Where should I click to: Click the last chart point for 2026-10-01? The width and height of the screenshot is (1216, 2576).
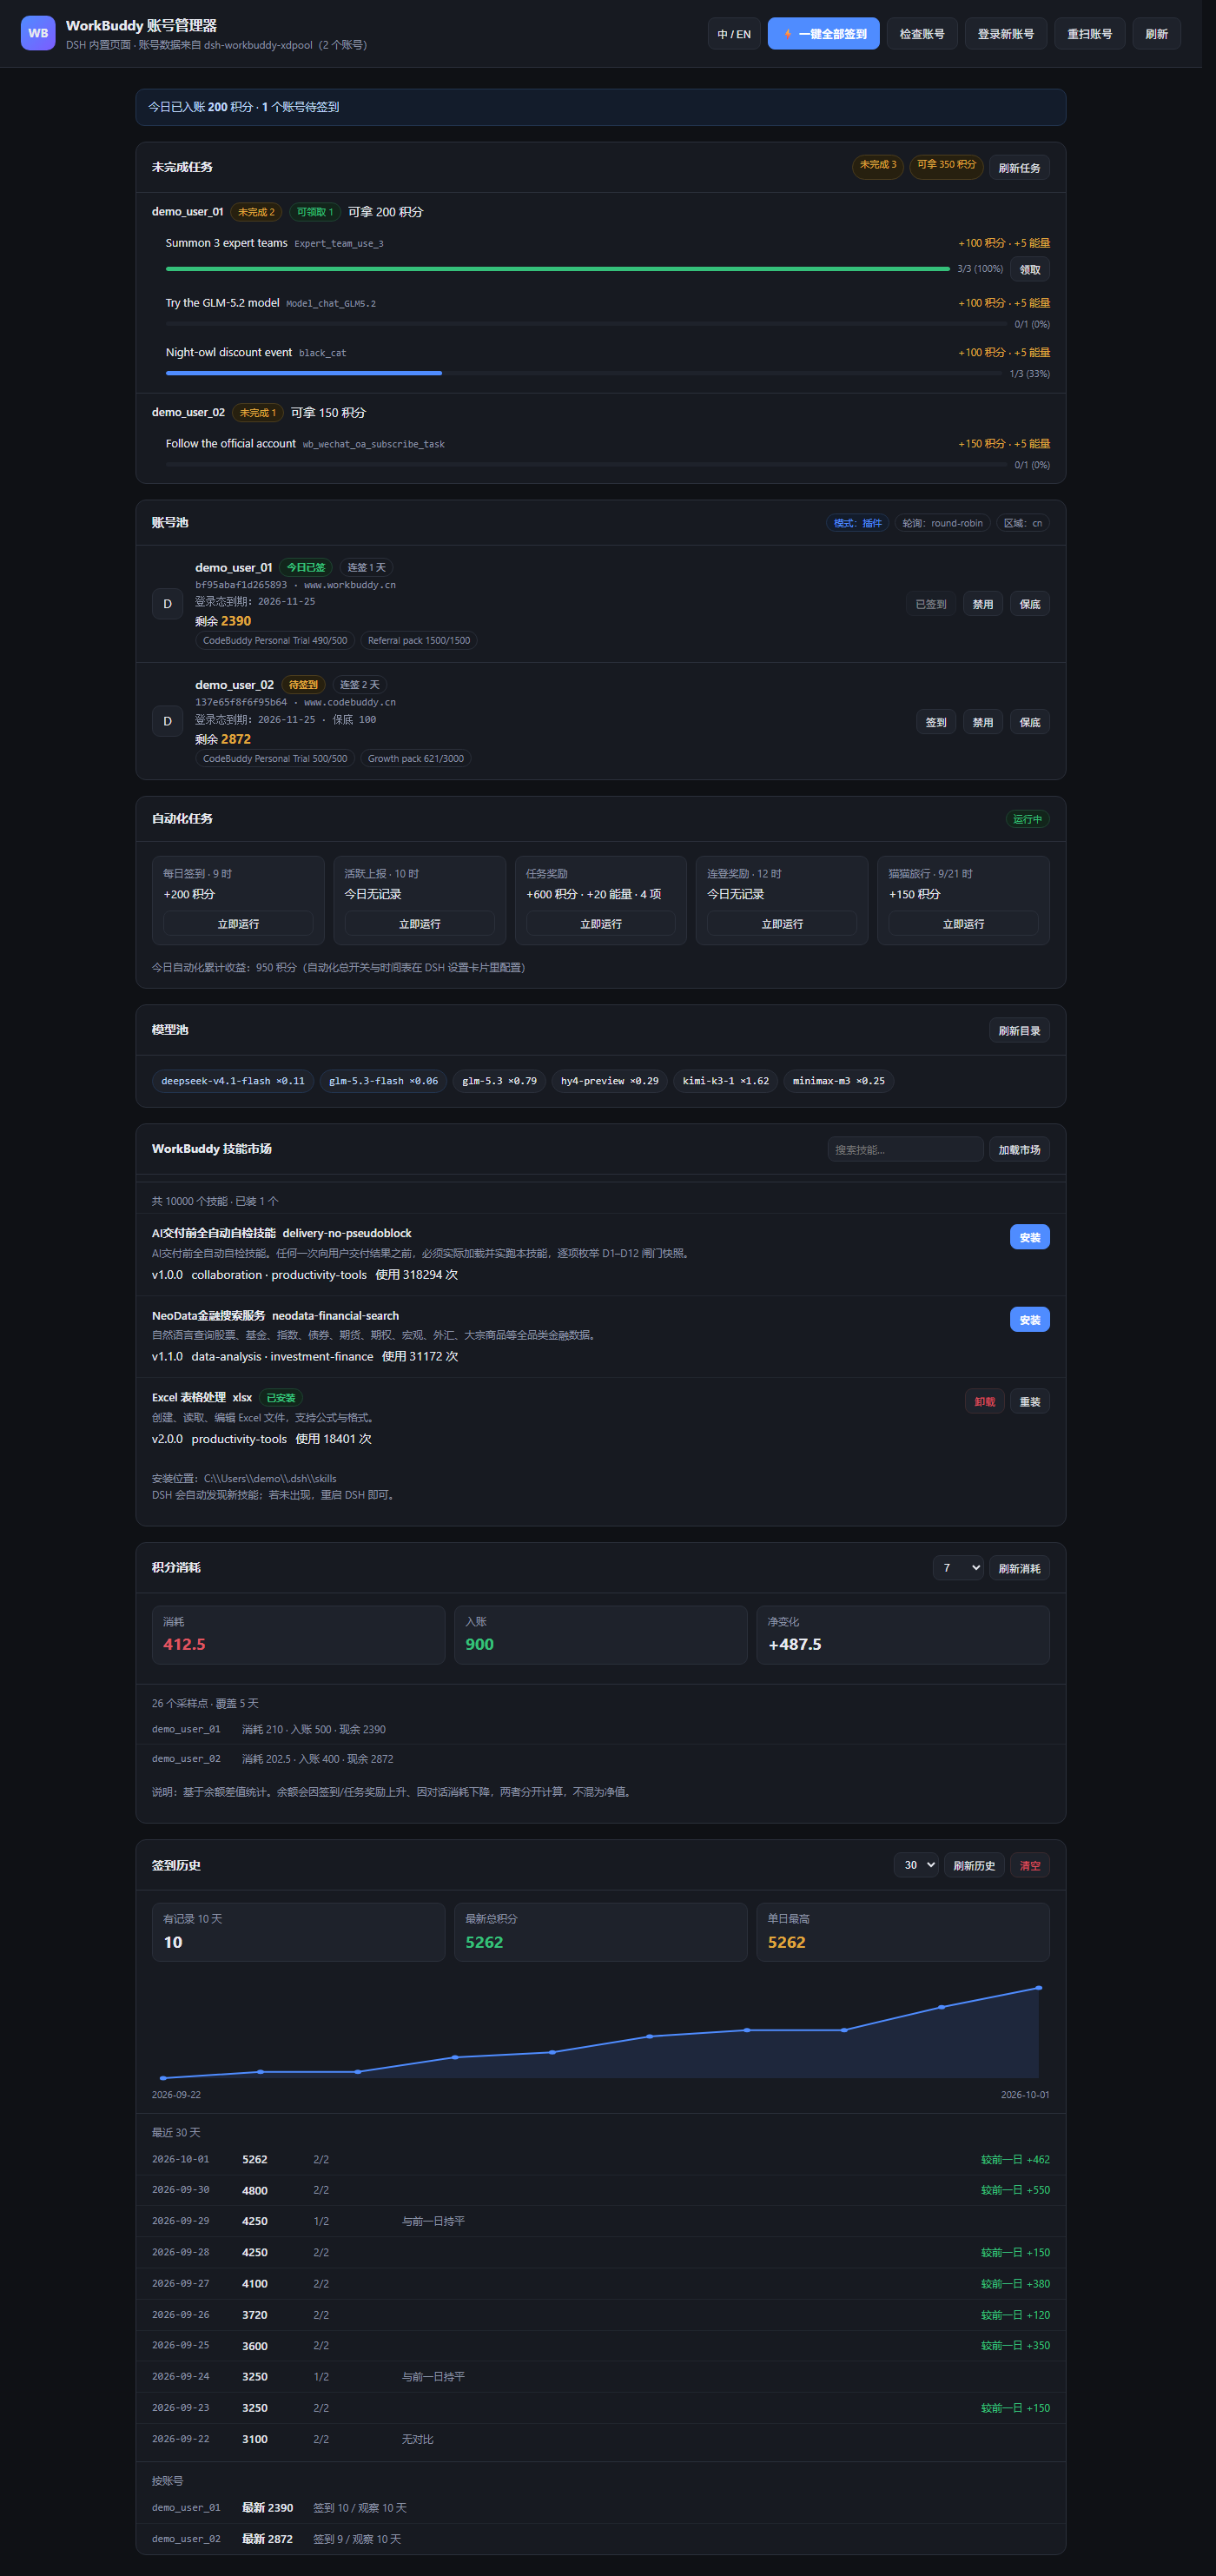[1039, 1988]
